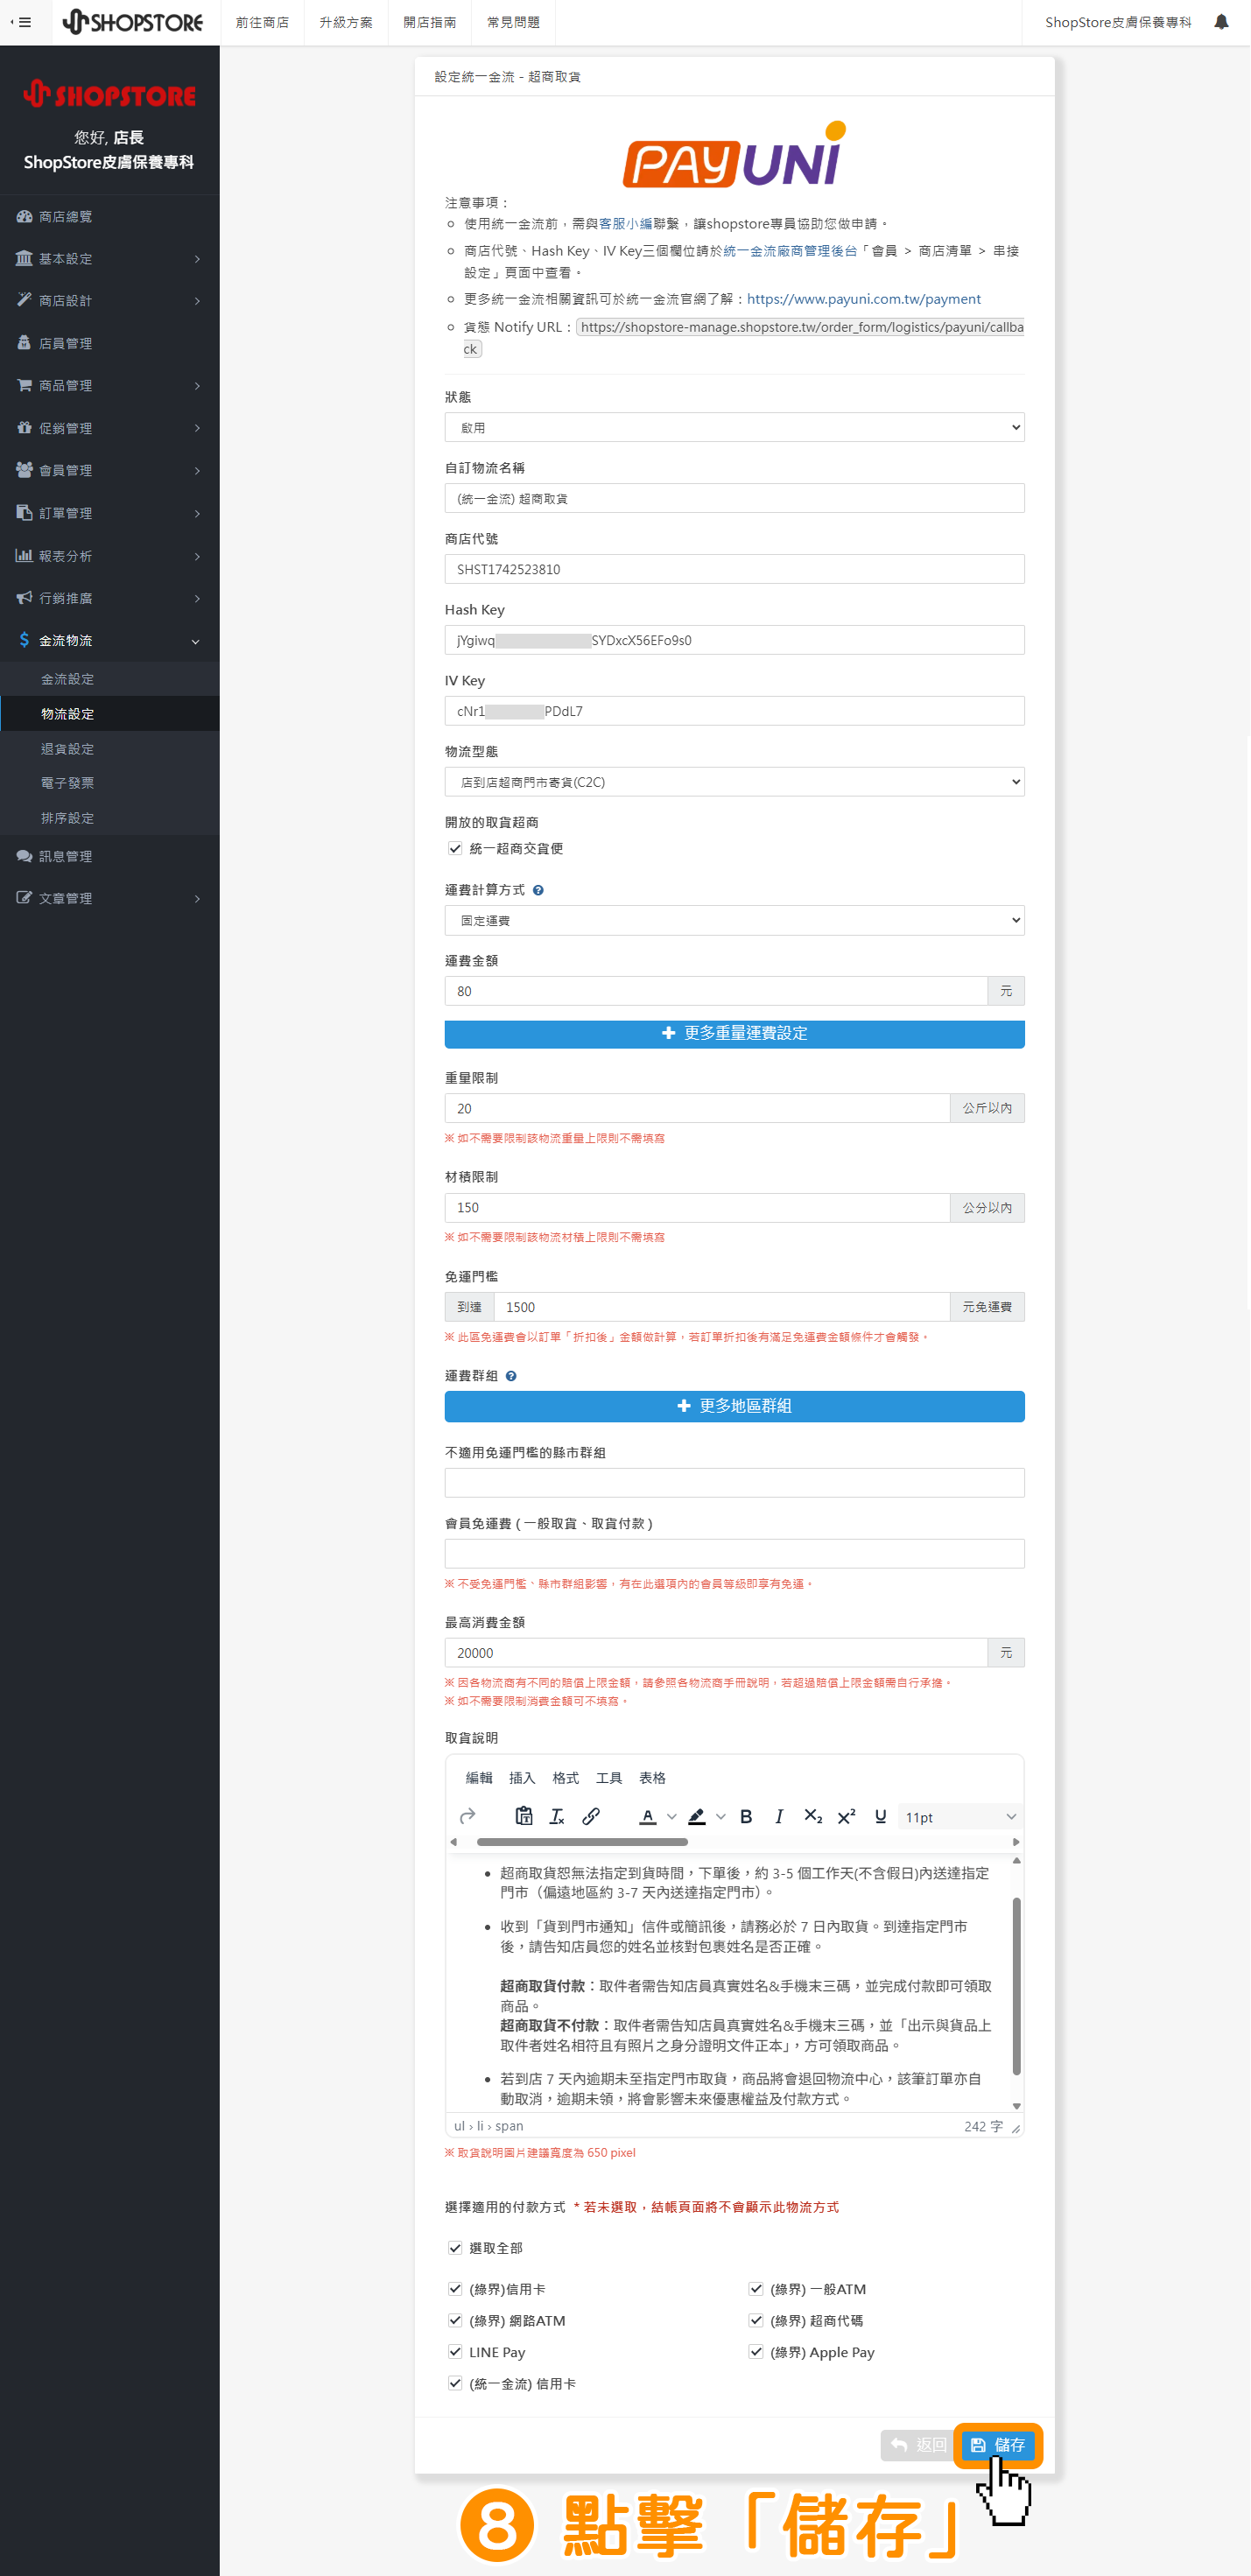The height and width of the screenshot is (2576, 1251).
Task: Open the 11pt font size dropdown
Action: [x=960, y=1817]
